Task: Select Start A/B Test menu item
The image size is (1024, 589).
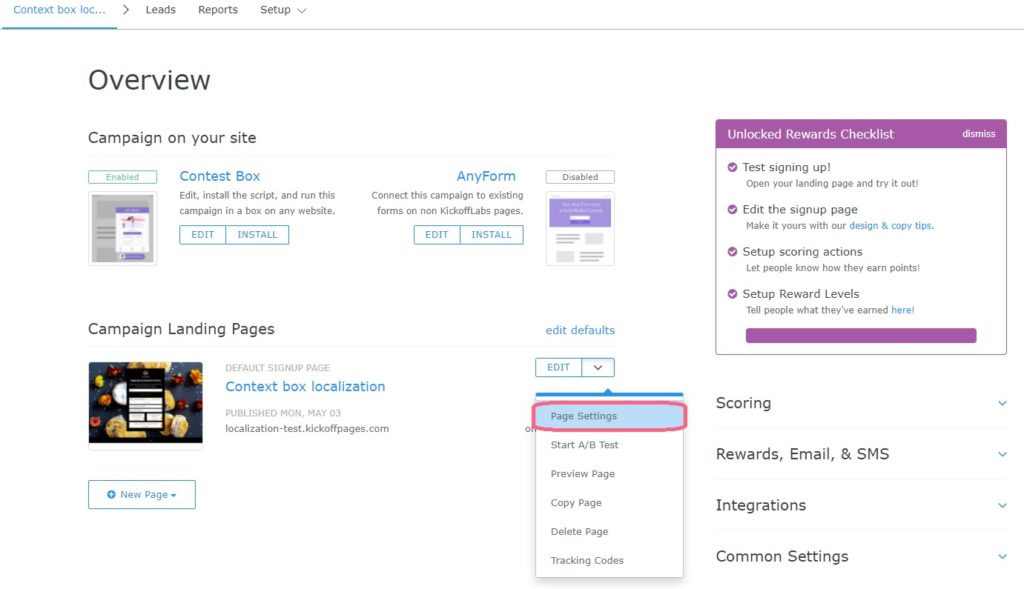Action: coord(609,445)
